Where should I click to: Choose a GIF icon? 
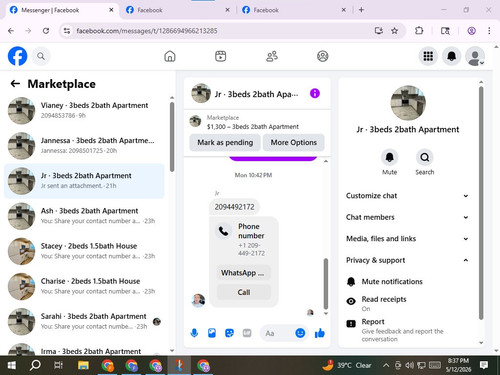pyautogui.click(x=247, y=333)
